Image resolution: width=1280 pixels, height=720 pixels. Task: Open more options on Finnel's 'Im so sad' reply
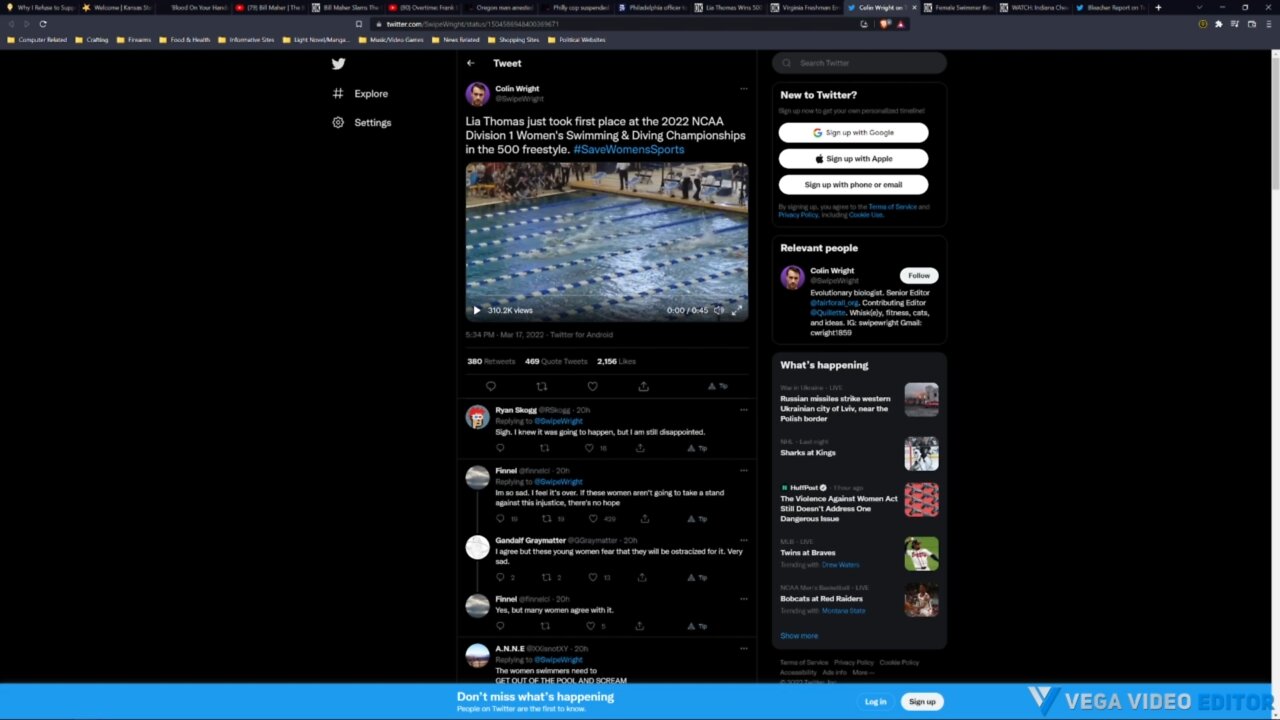tap(743, 470)
